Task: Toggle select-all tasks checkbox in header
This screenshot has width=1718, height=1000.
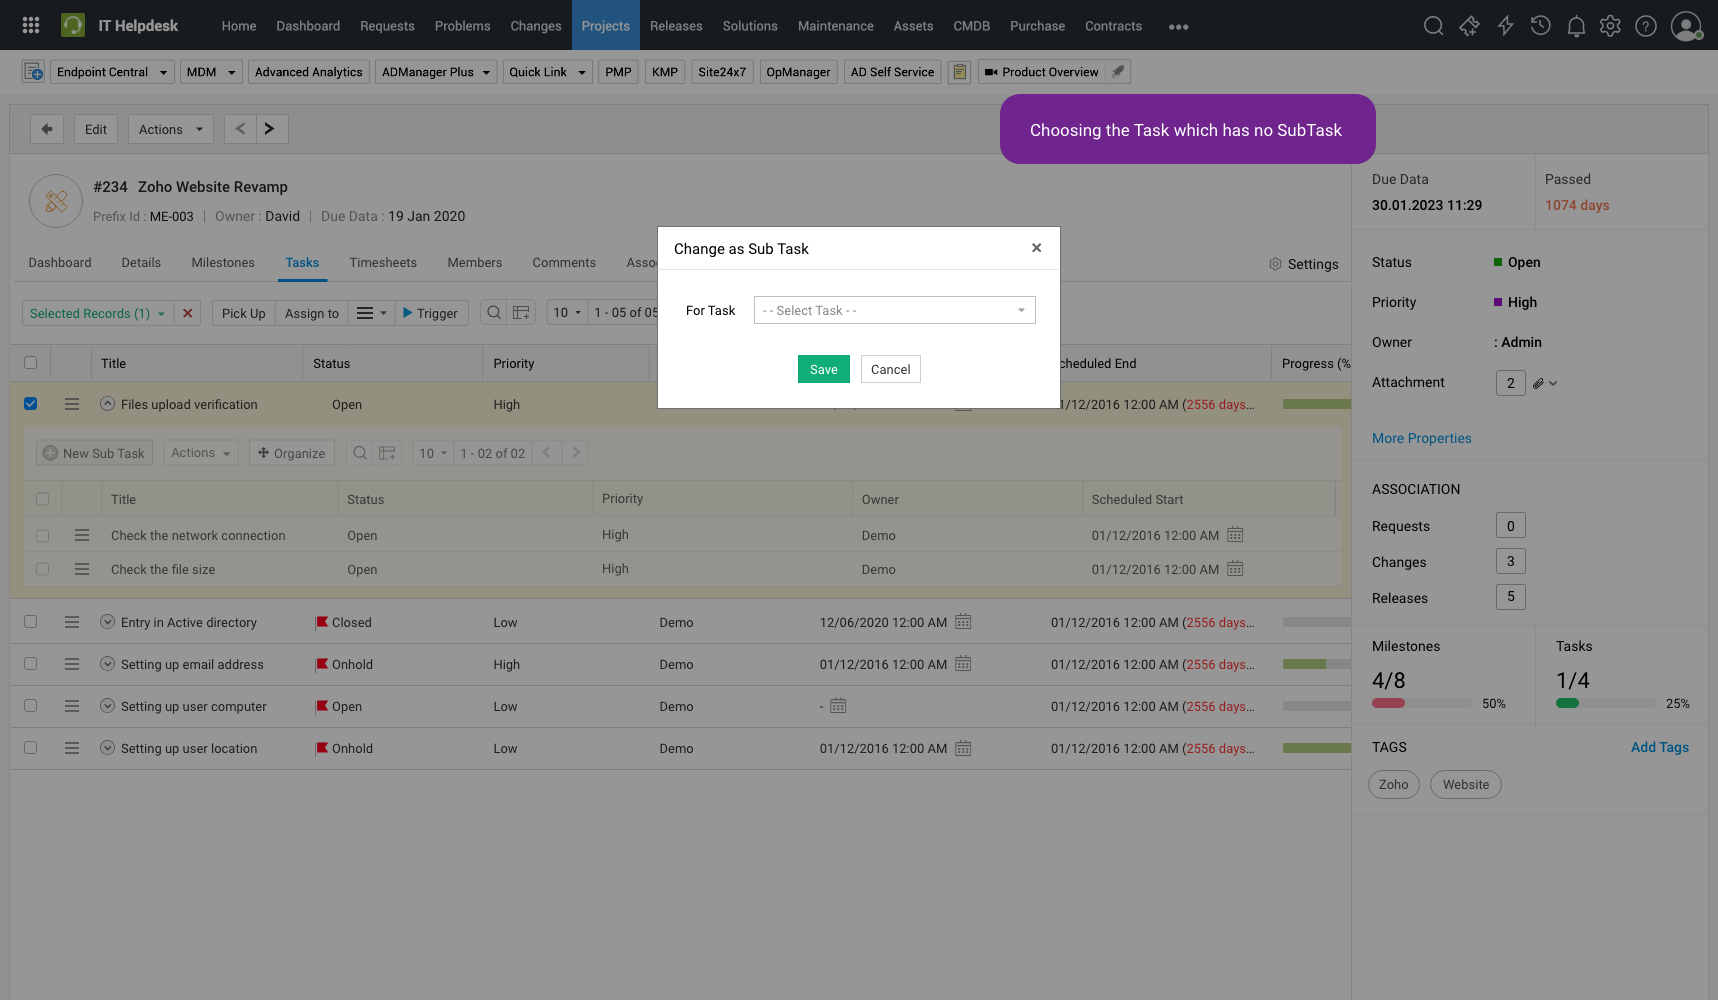Action: coord(30,363)
